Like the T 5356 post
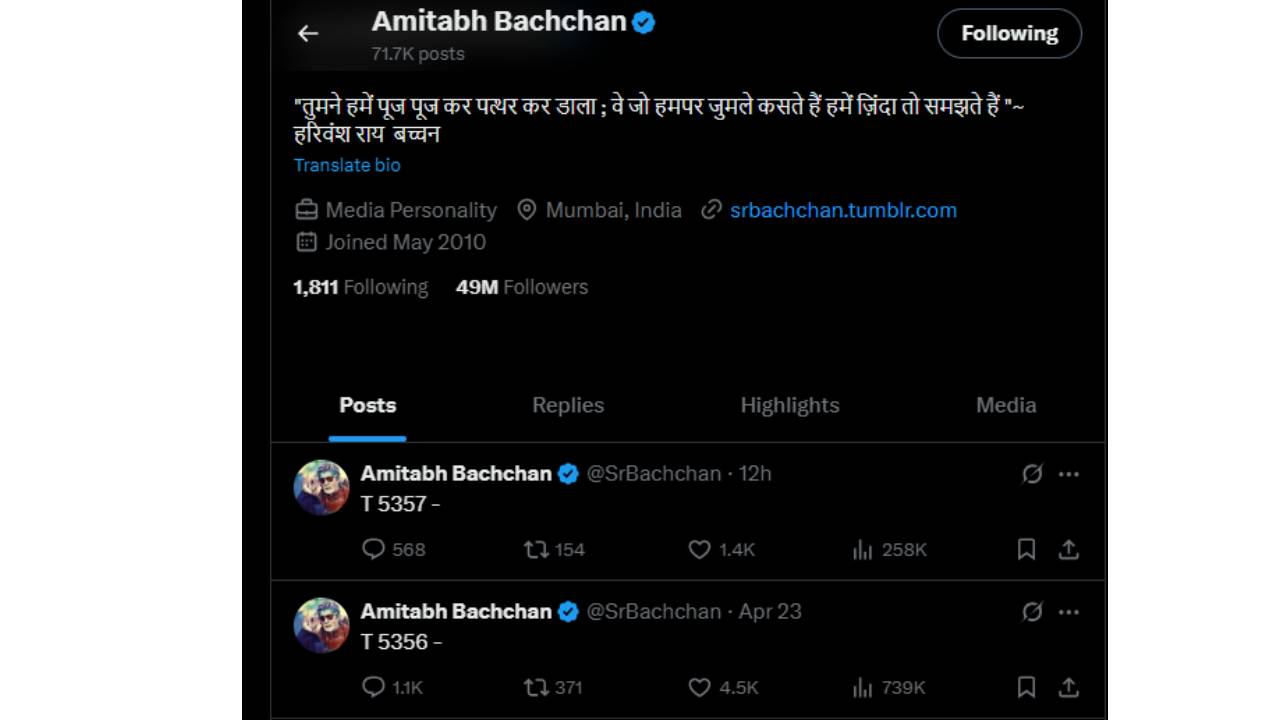This screenshot has width=1280, height=720. click(699, 687)
